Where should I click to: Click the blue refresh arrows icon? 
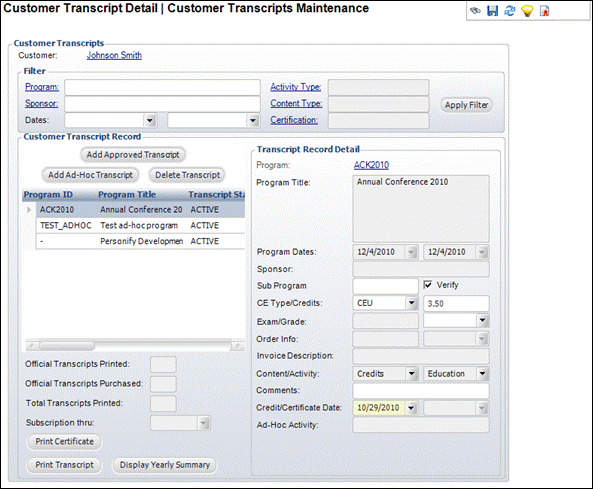click(x=510, y=11)
